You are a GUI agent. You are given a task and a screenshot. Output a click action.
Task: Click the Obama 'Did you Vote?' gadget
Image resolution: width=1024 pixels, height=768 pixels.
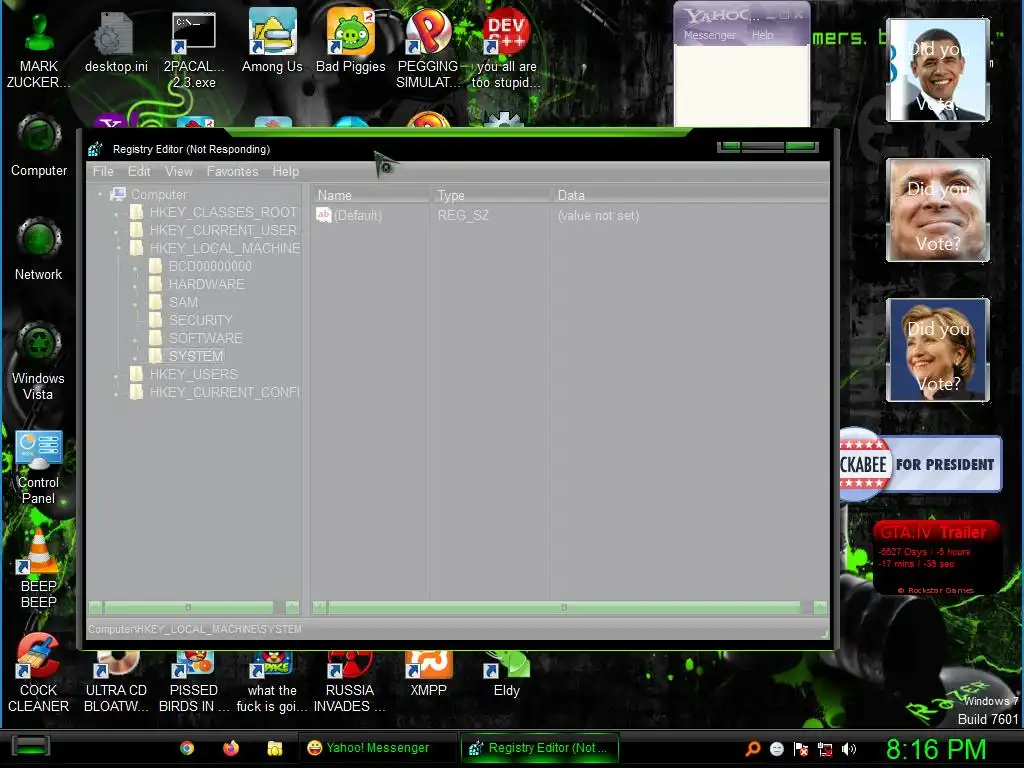point(938,70)
